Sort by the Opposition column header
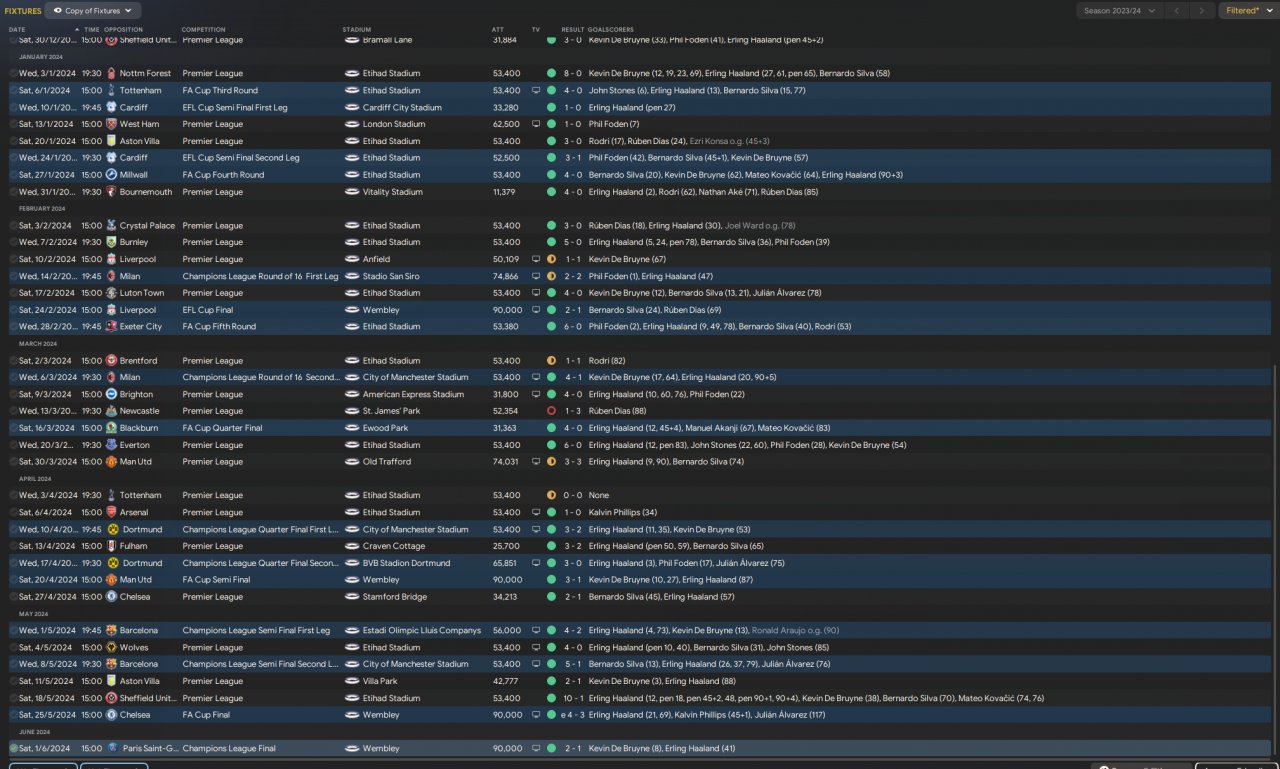 123,30
